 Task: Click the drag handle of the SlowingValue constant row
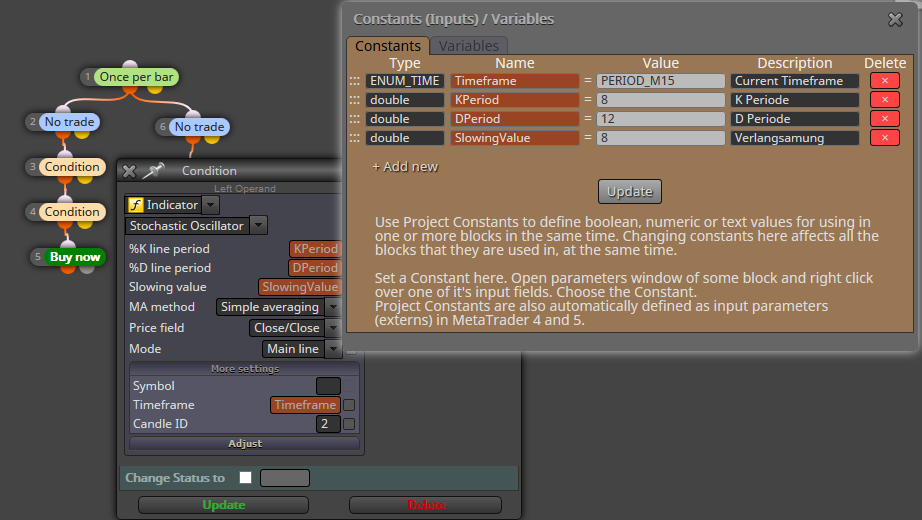(x=354, y=138)
